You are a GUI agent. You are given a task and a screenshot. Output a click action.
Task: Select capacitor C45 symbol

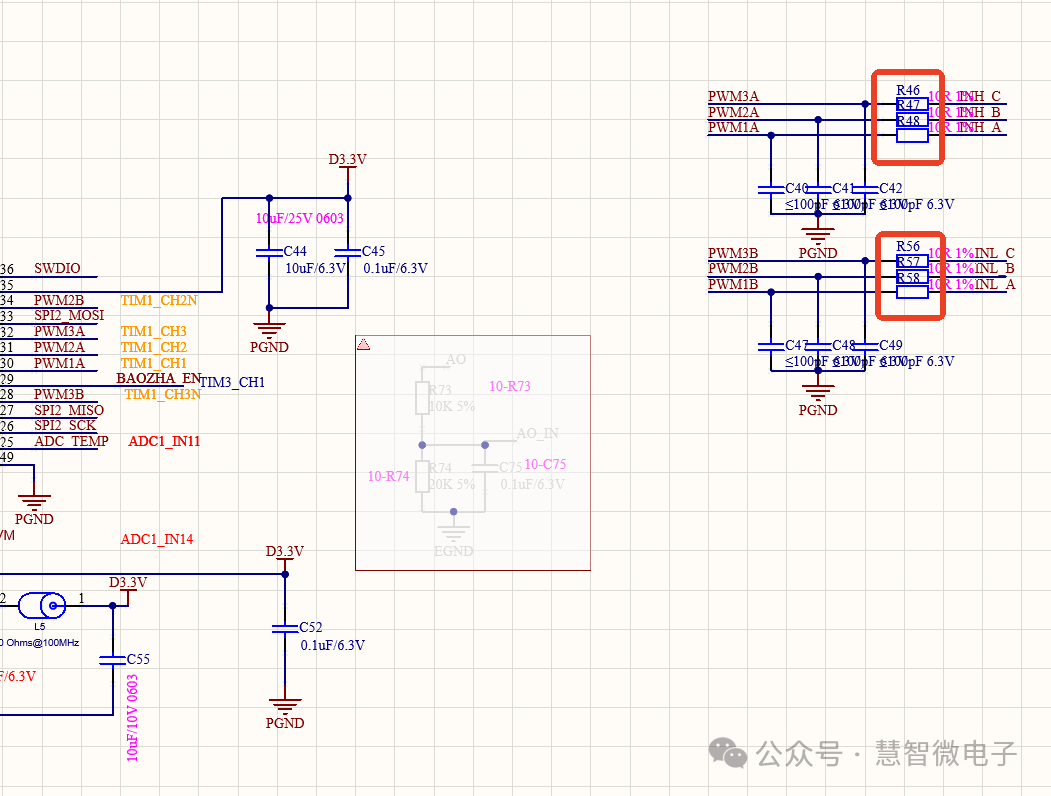point(347,252)
